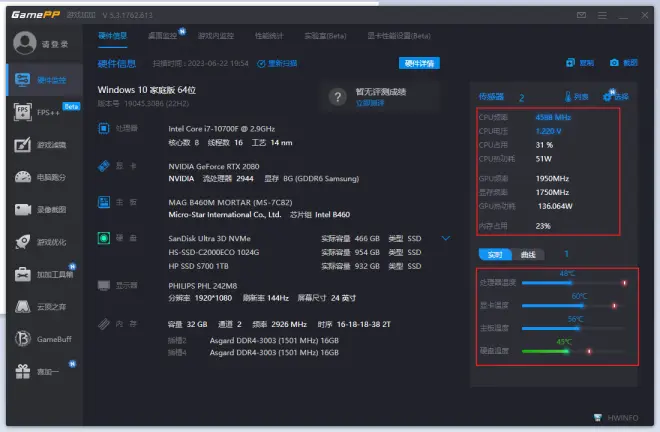The image size is (660, 432).
Task: Click the 23% memory usage value
Action: (x=543, y=226)
